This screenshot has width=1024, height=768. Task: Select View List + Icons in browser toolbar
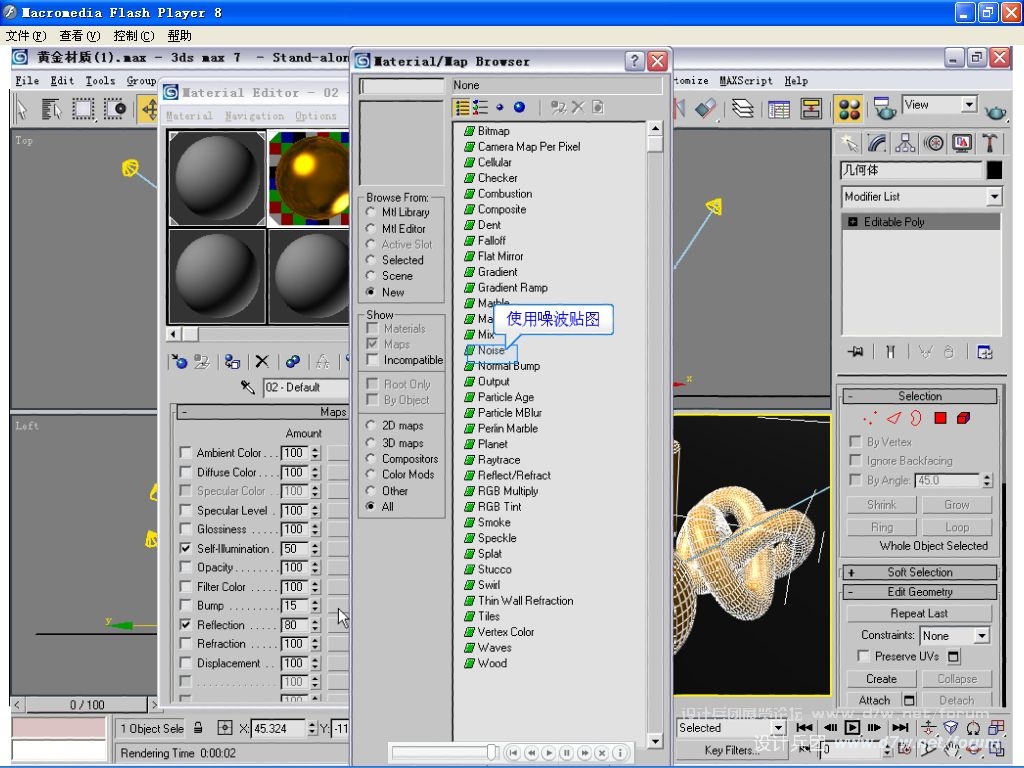tap(481, 108)
